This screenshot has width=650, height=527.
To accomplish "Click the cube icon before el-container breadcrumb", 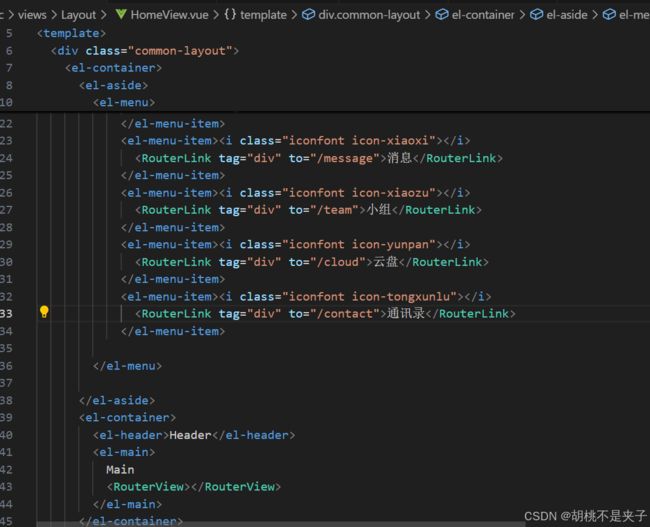I will pos(442,15).
